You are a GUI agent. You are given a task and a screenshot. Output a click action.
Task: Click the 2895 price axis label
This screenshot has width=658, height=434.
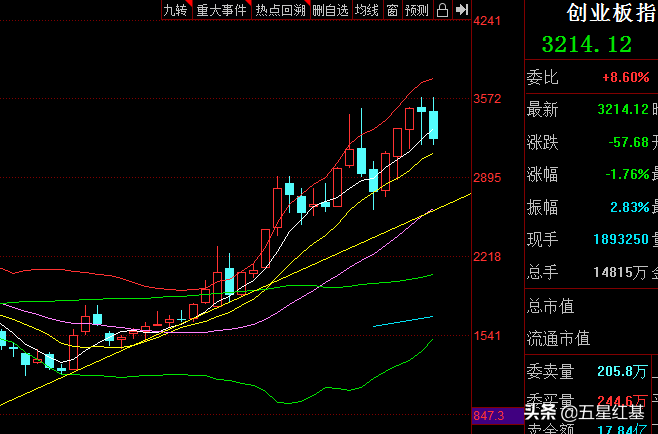[487, 178]
